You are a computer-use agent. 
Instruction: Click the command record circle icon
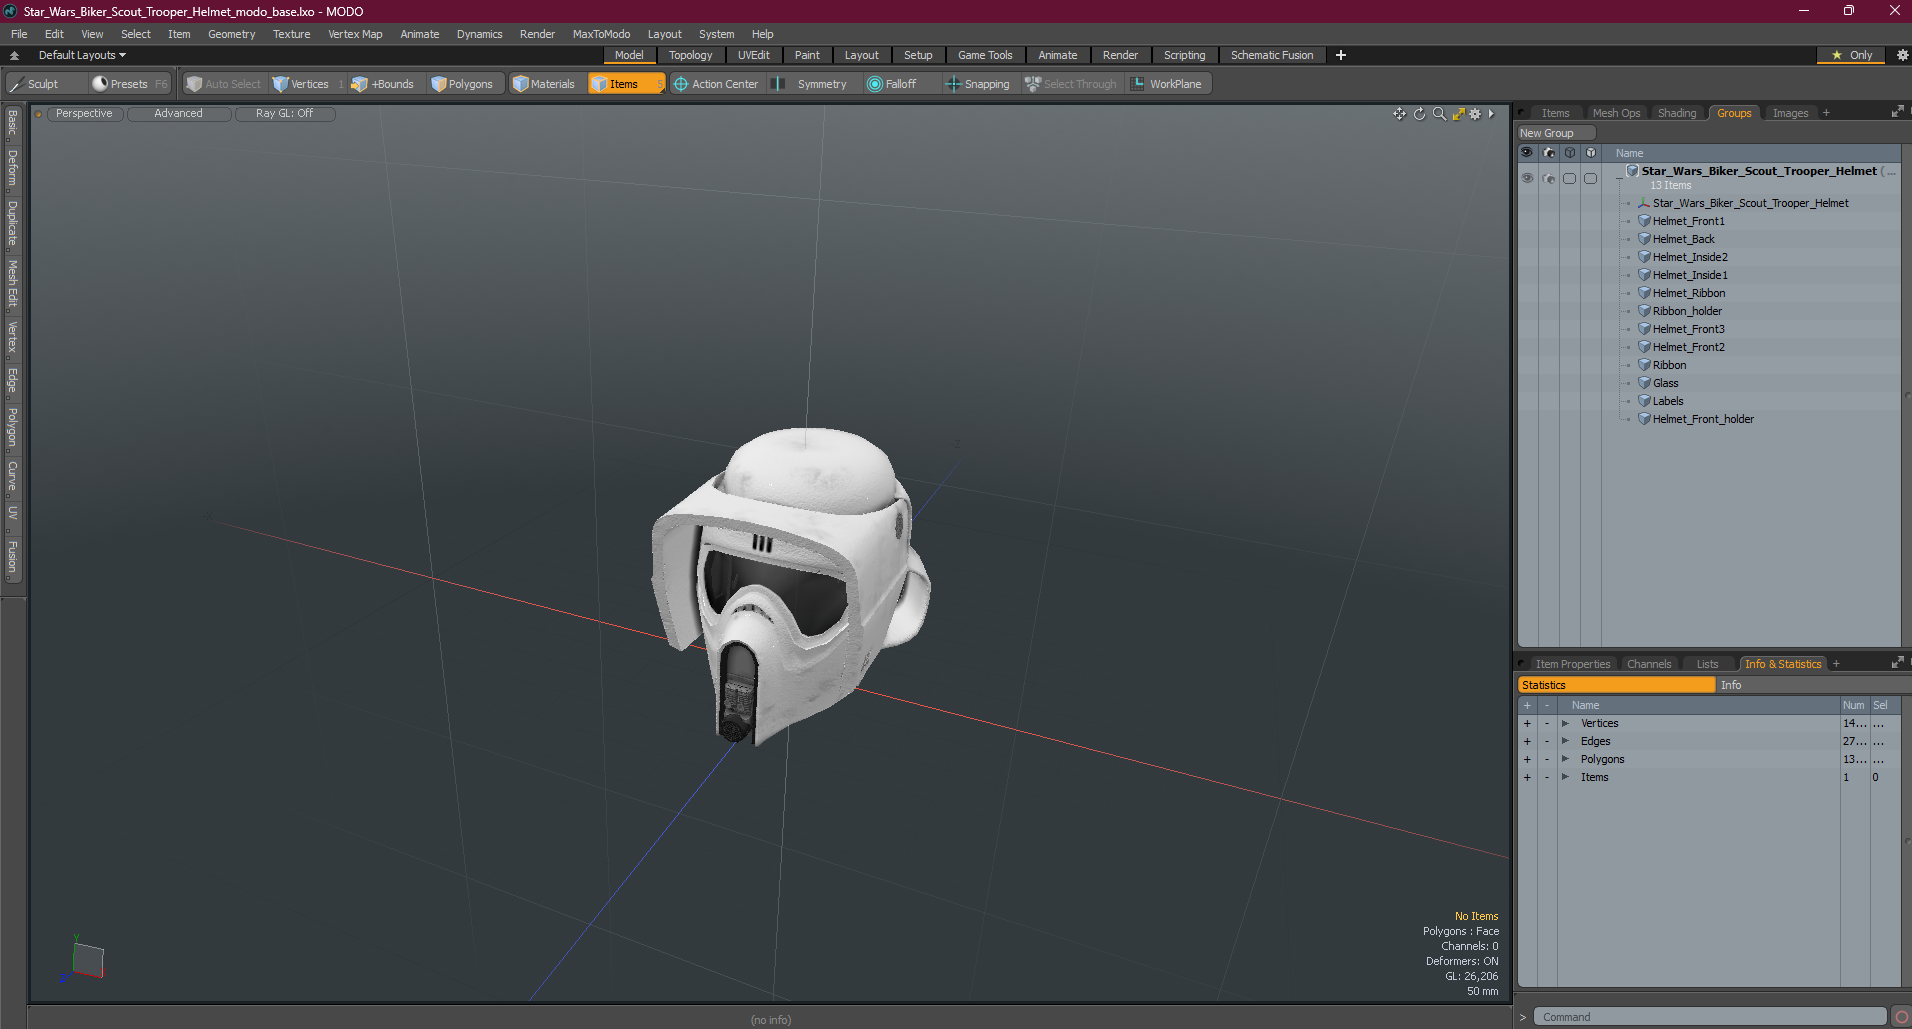pos(1901,1017)
